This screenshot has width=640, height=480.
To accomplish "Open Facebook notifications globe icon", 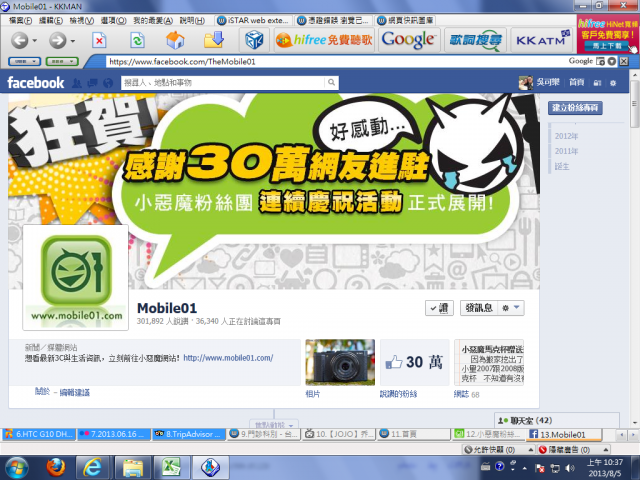I will [x=108, y=83].
